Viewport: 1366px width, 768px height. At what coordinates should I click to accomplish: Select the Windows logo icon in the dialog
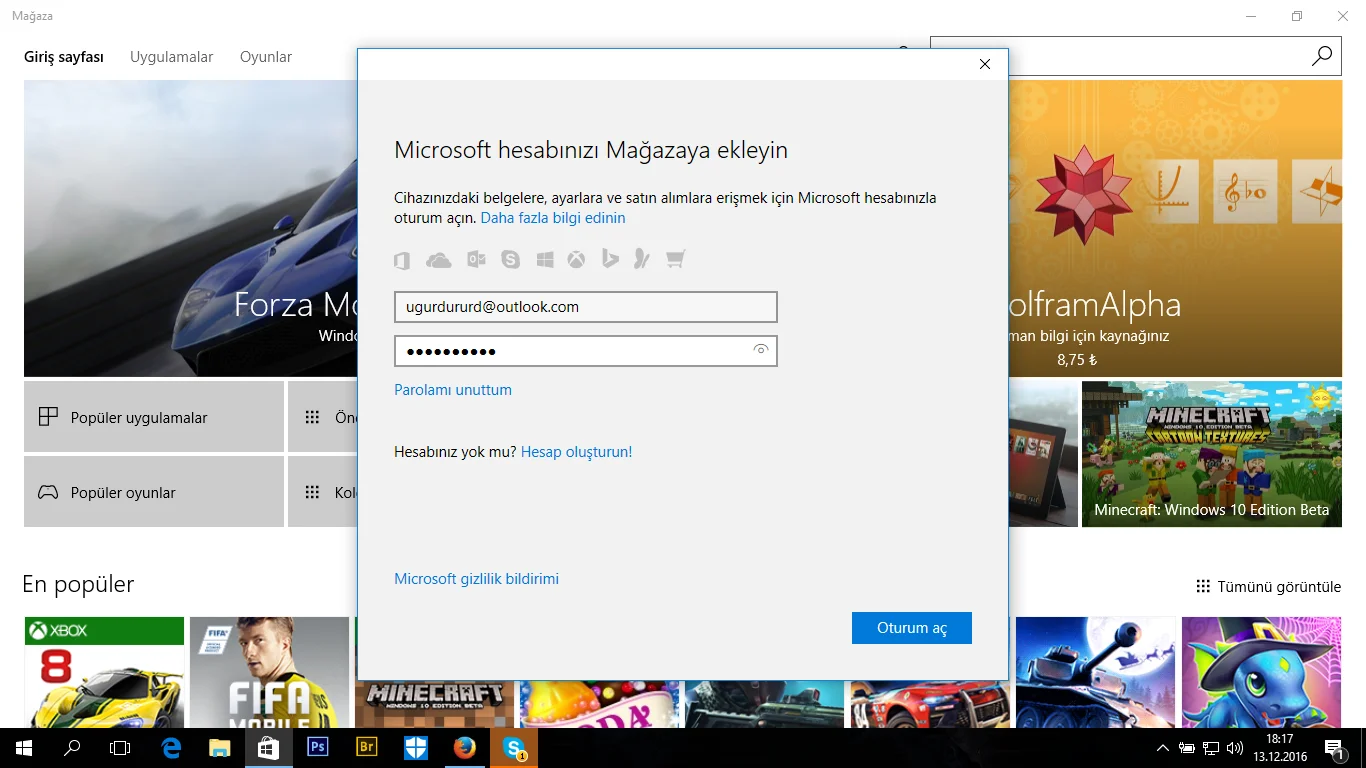(545, 259)
